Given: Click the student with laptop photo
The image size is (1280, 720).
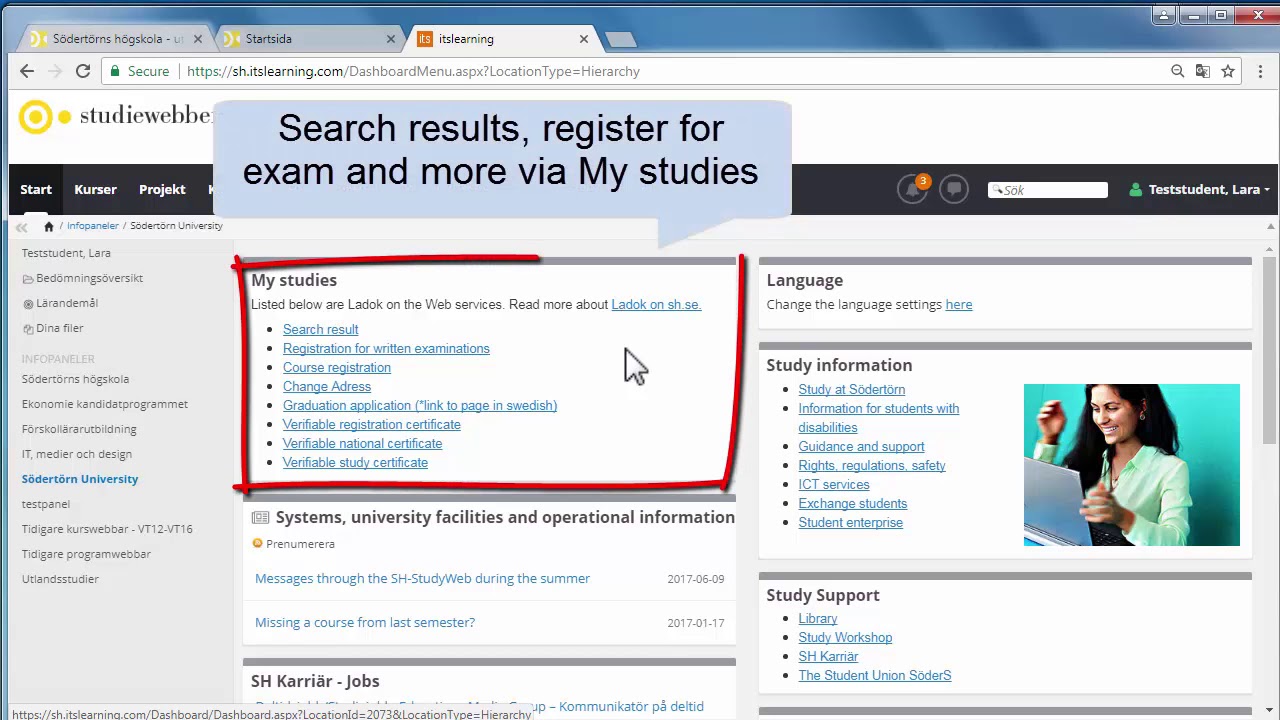Looking at the screenshot, I should (1131, 465).
